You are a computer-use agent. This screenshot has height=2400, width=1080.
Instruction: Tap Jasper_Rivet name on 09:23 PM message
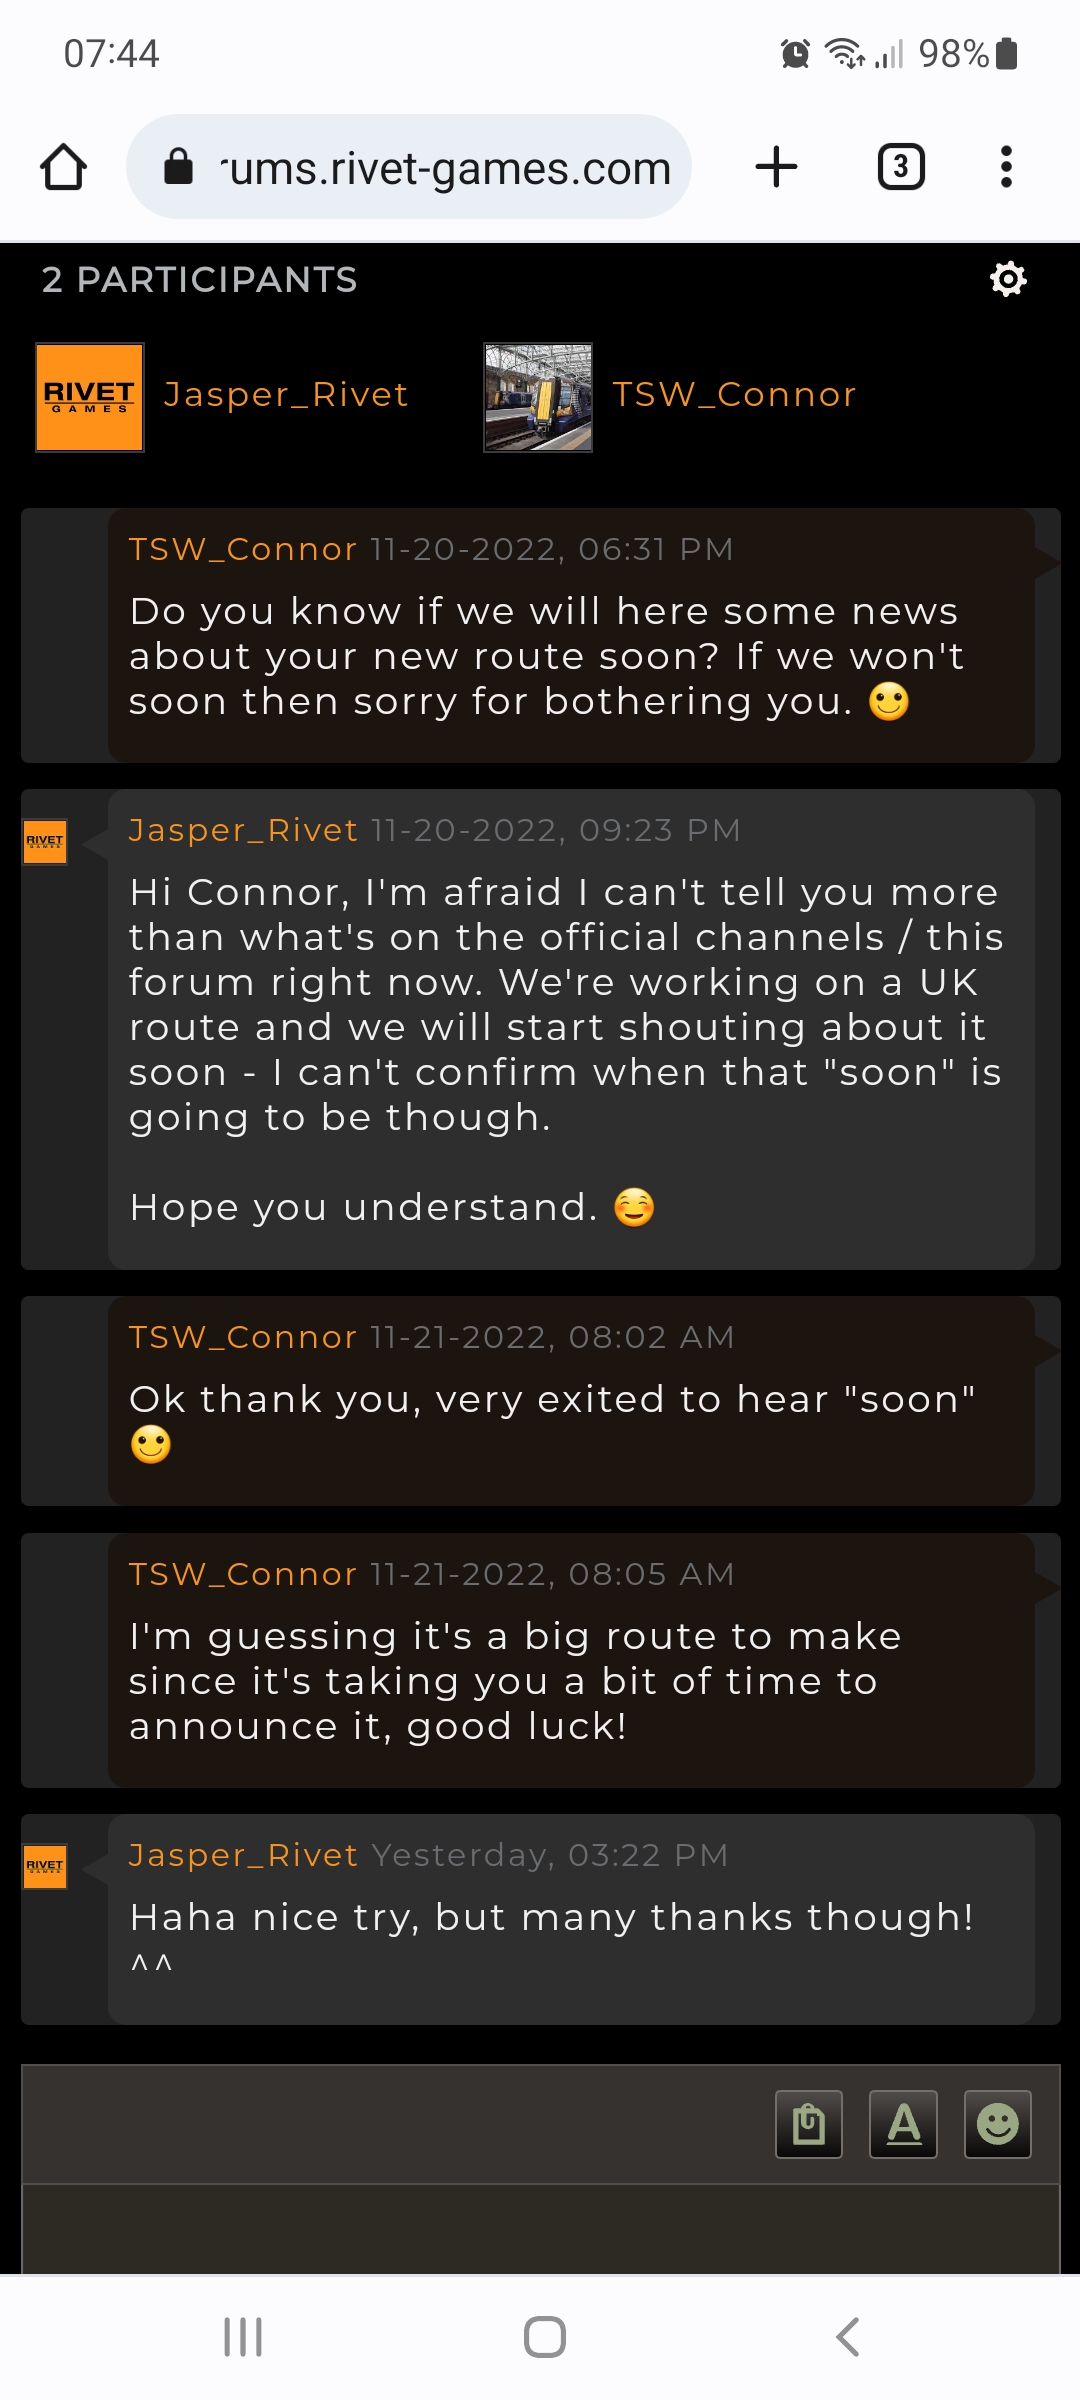click(x=243, y=830)
